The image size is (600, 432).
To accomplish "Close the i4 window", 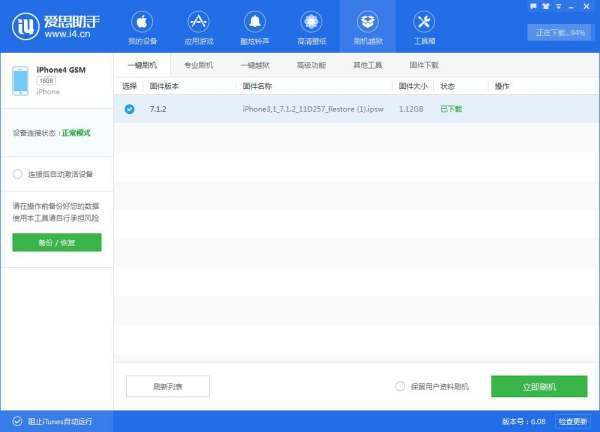I will pos(587,6).
